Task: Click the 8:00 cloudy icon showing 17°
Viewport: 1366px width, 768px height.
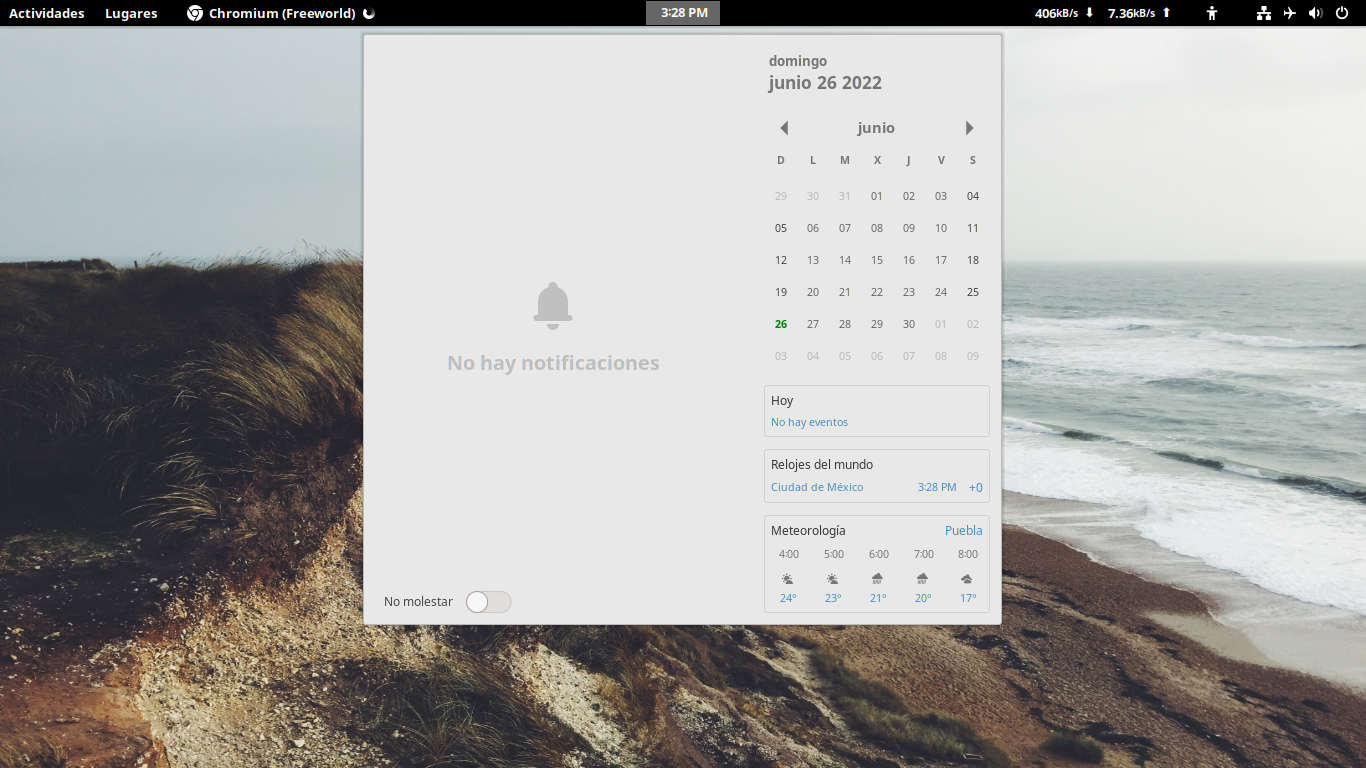Action: point(967,579)
